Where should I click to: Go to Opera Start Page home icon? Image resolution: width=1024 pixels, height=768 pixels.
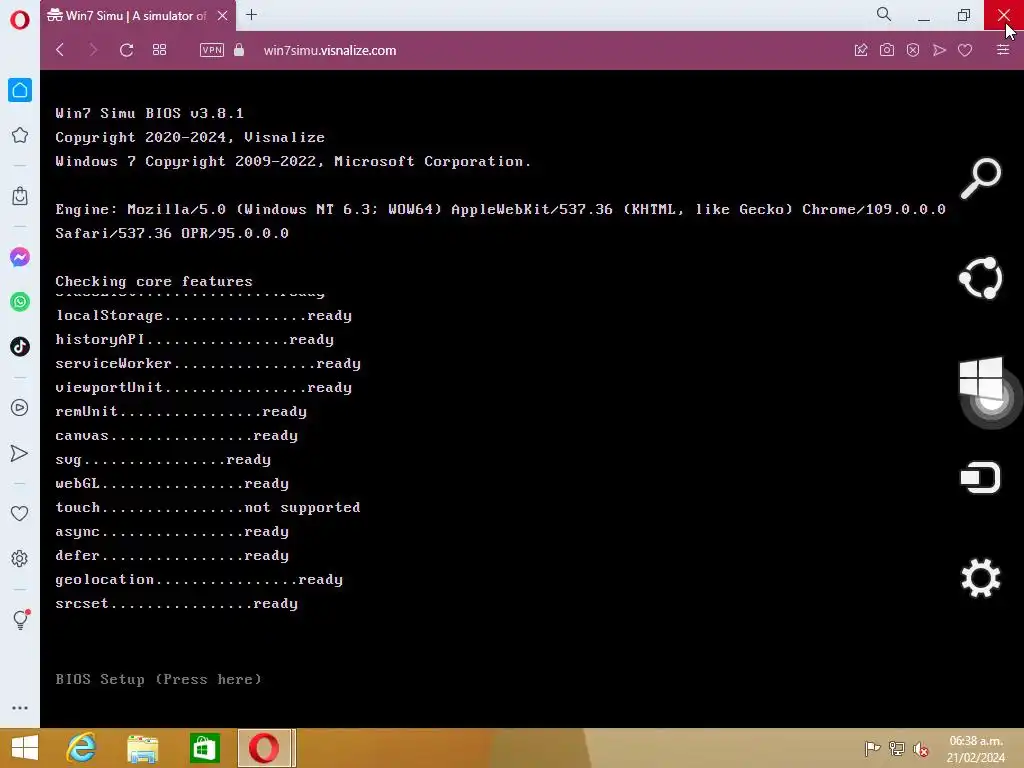pos(20,90)
